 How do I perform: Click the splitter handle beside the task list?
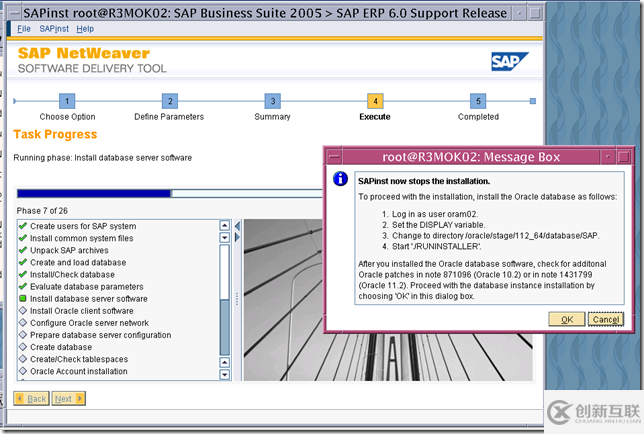point(237,299)
